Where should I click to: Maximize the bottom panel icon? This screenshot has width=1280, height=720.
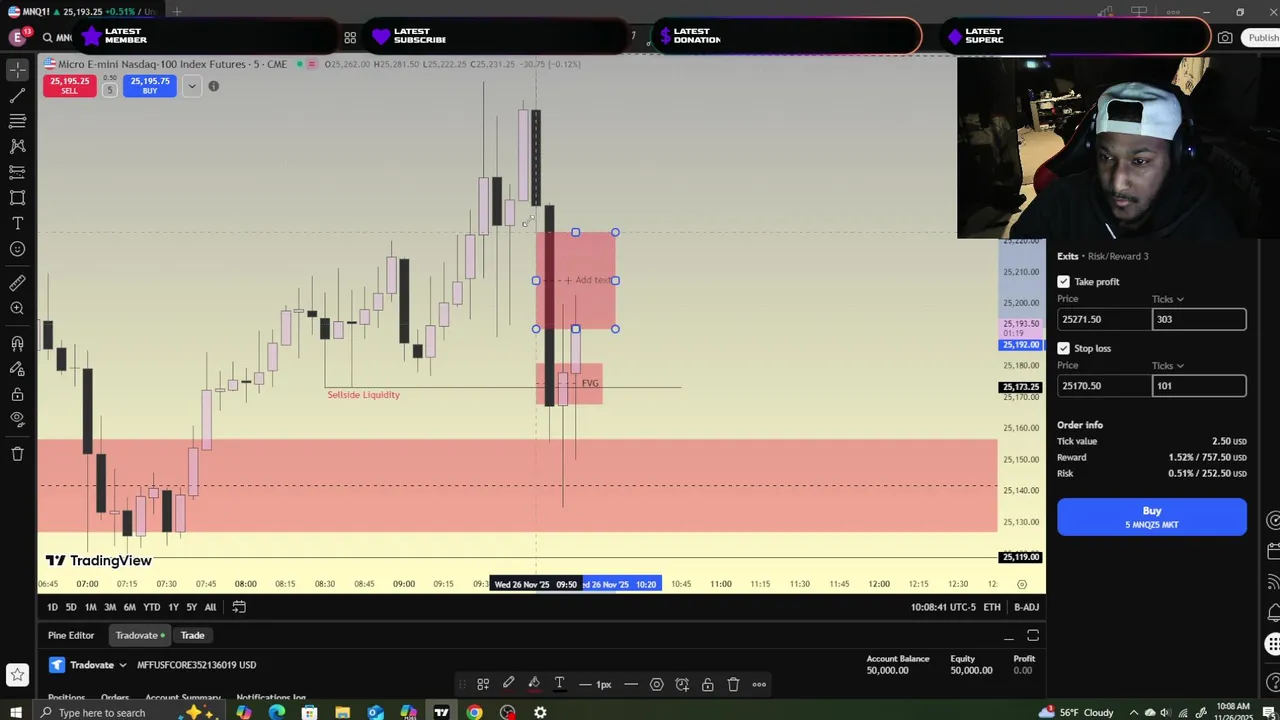(x=1033, y=636)
